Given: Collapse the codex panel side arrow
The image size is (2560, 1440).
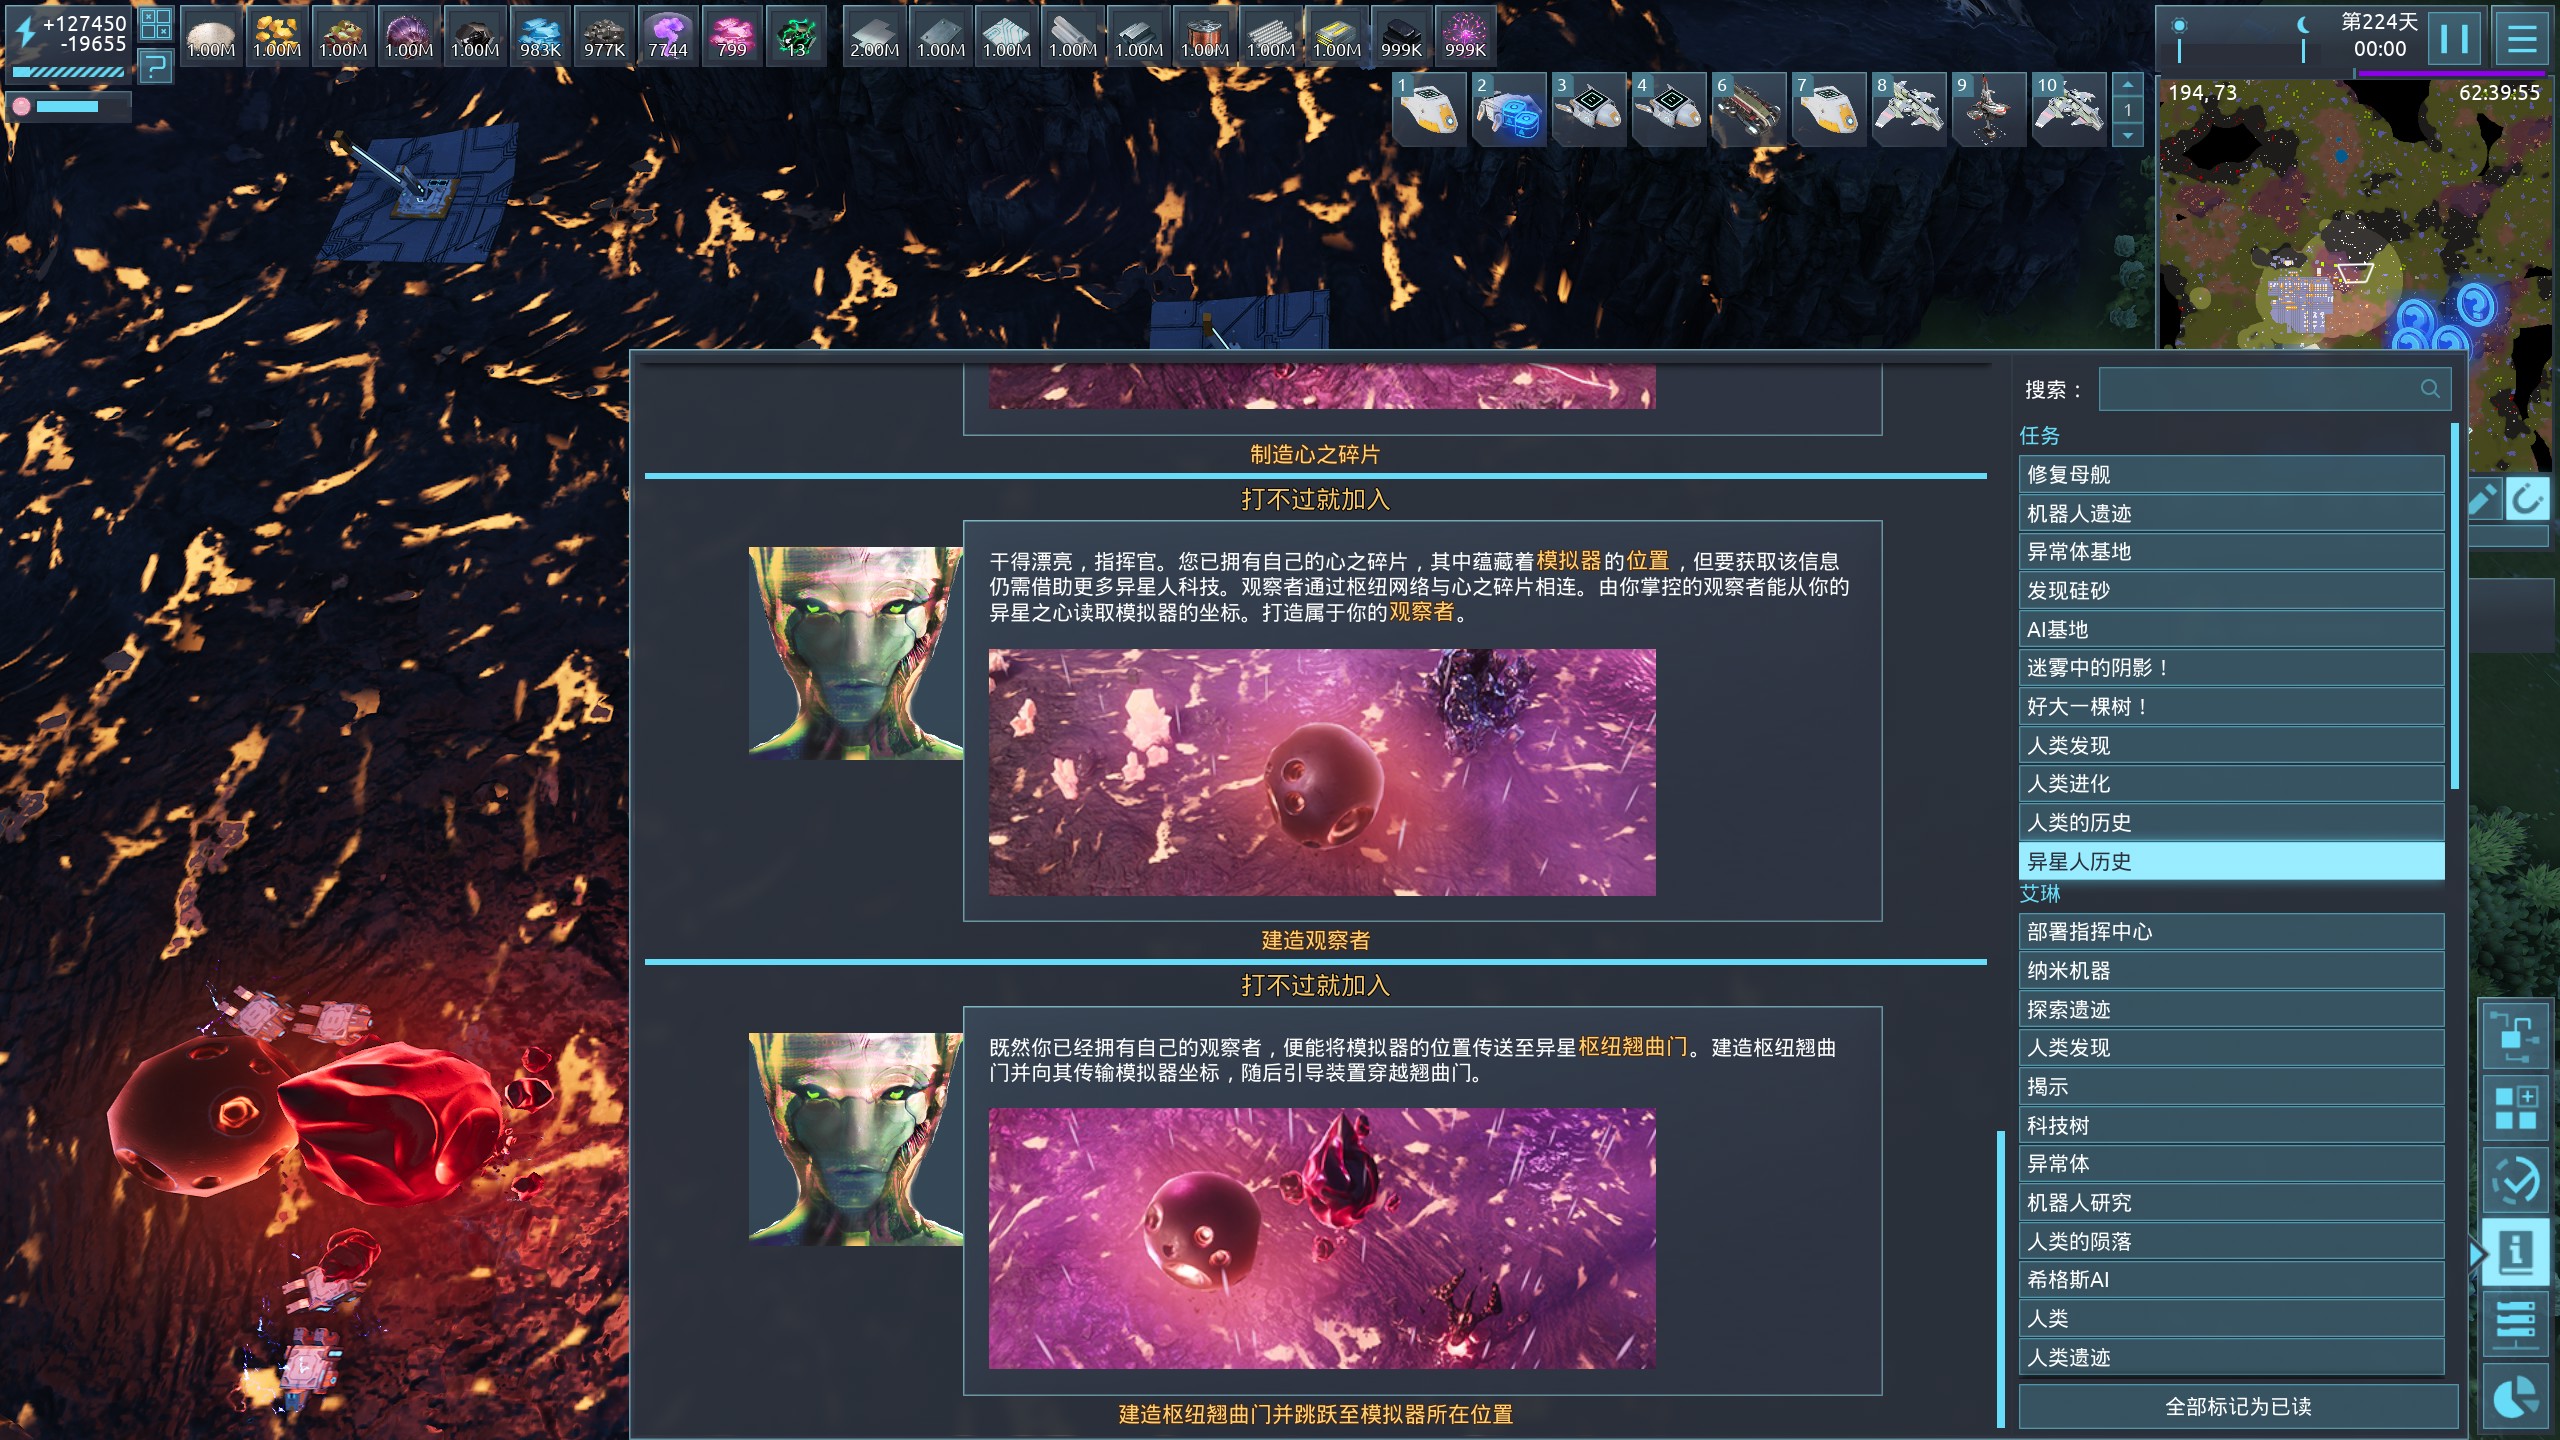Looking at the screenshot, I should click(2476, 1254).
